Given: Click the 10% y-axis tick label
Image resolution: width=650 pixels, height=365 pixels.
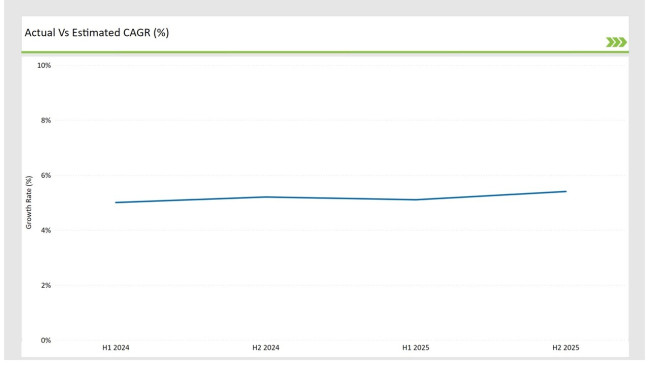Looking at the screenshot, I should tap(44, 66).
